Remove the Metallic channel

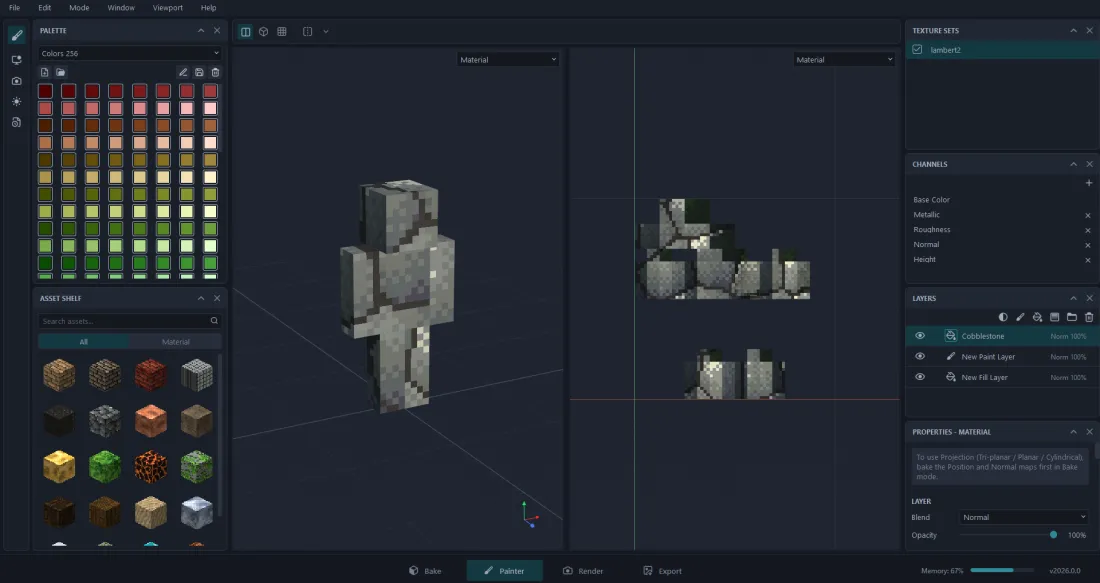click(1088, 215)
